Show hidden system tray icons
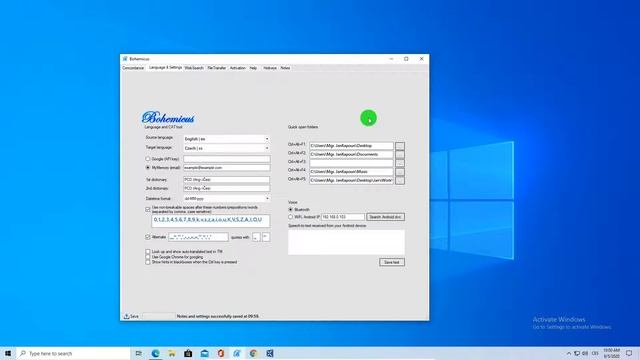640x360 pixels. (x=569, y=353)
